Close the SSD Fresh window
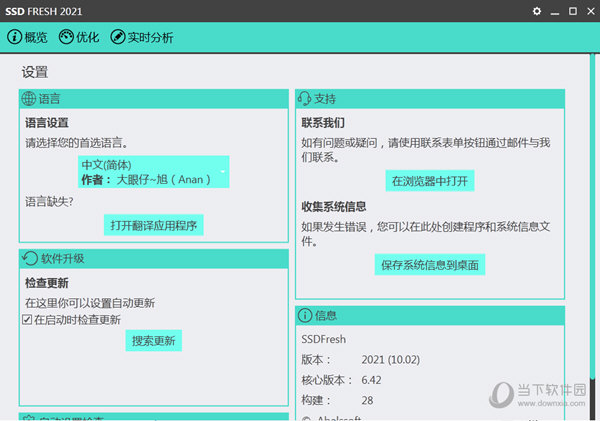The image size is (600, 421). point(591,11)
